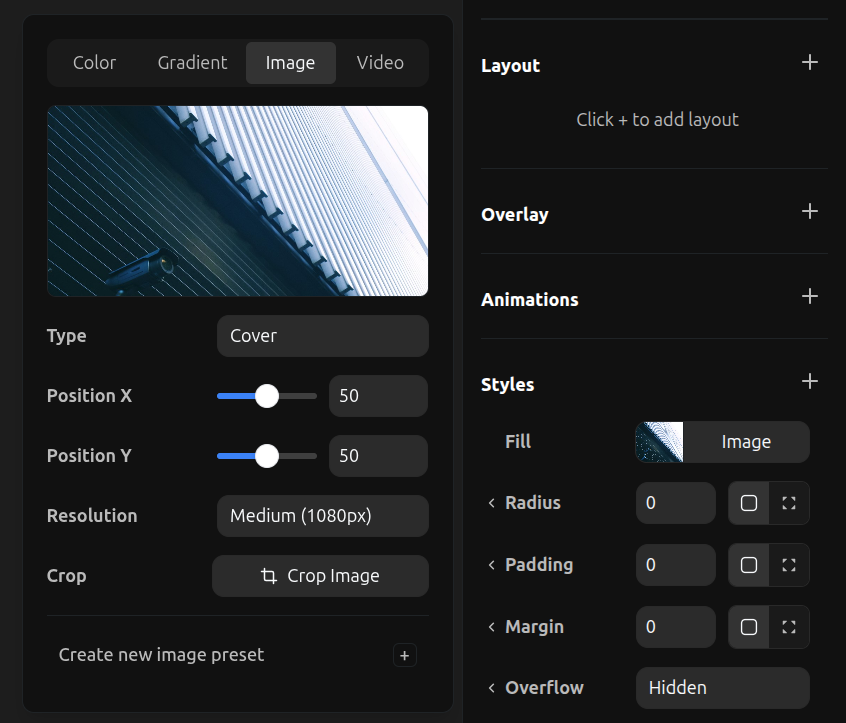
Task: Open the Type dropdown showing Cover
Action: (322, 336)
